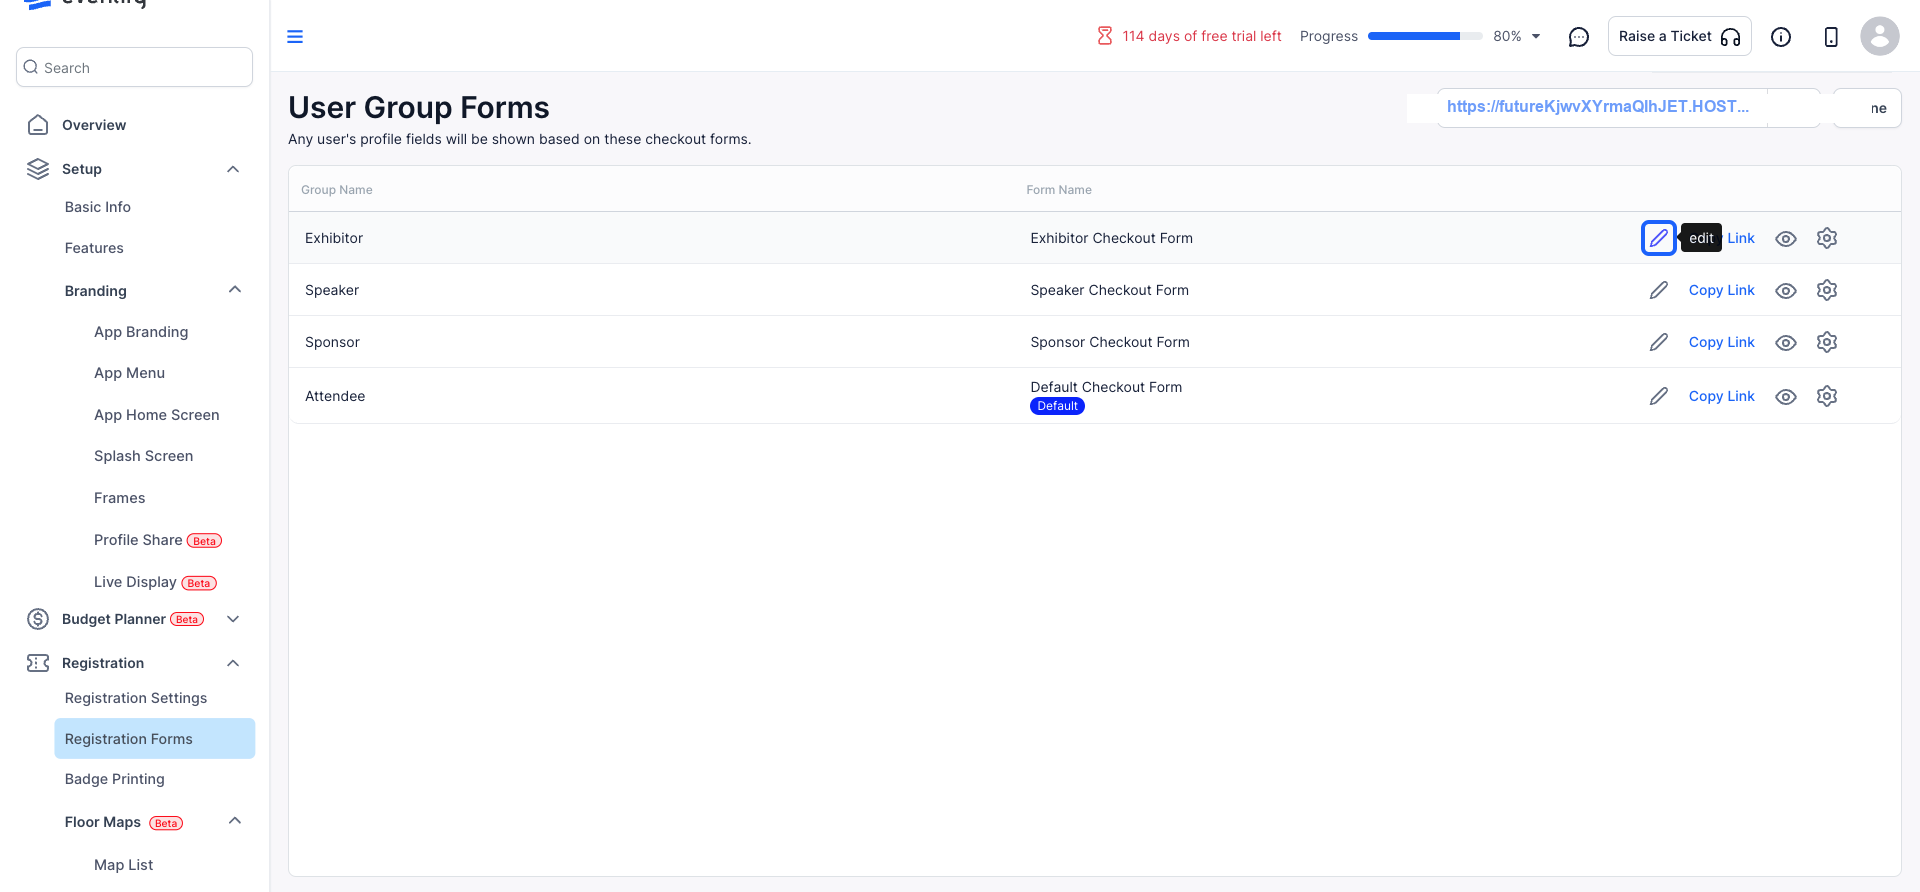Image resolution: width=1920 pixels, height=892 pixels.
Task: Edit the Exhibitor checkout form
Action: (x=1658, y=238)
